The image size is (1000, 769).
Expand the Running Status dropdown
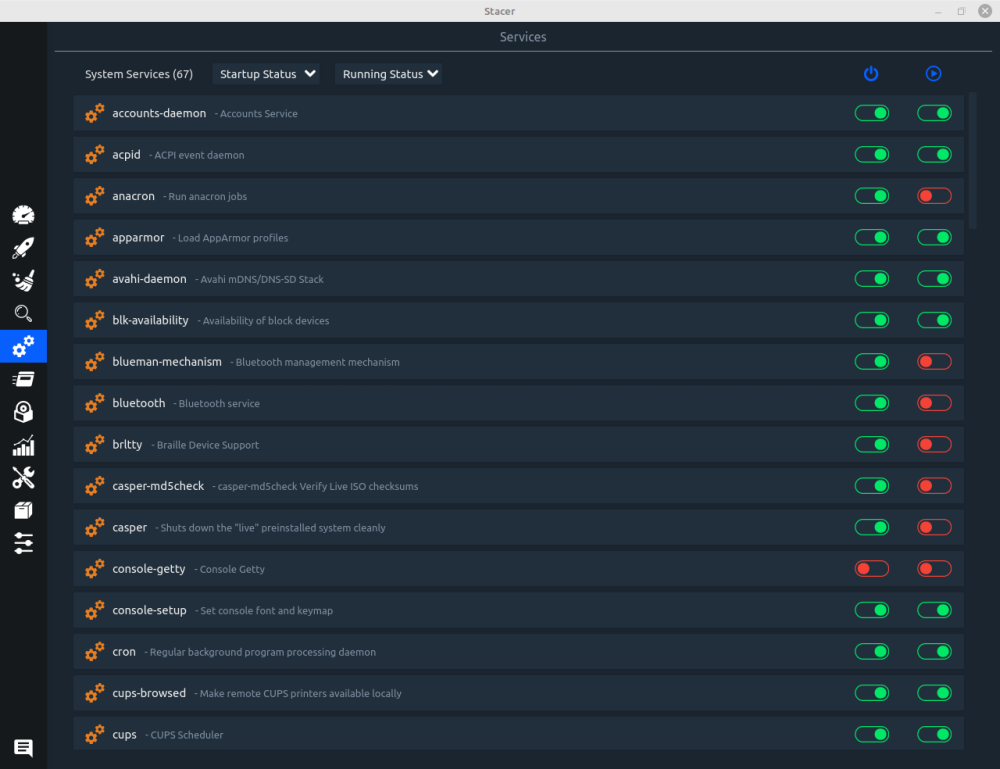coord(390,74)
